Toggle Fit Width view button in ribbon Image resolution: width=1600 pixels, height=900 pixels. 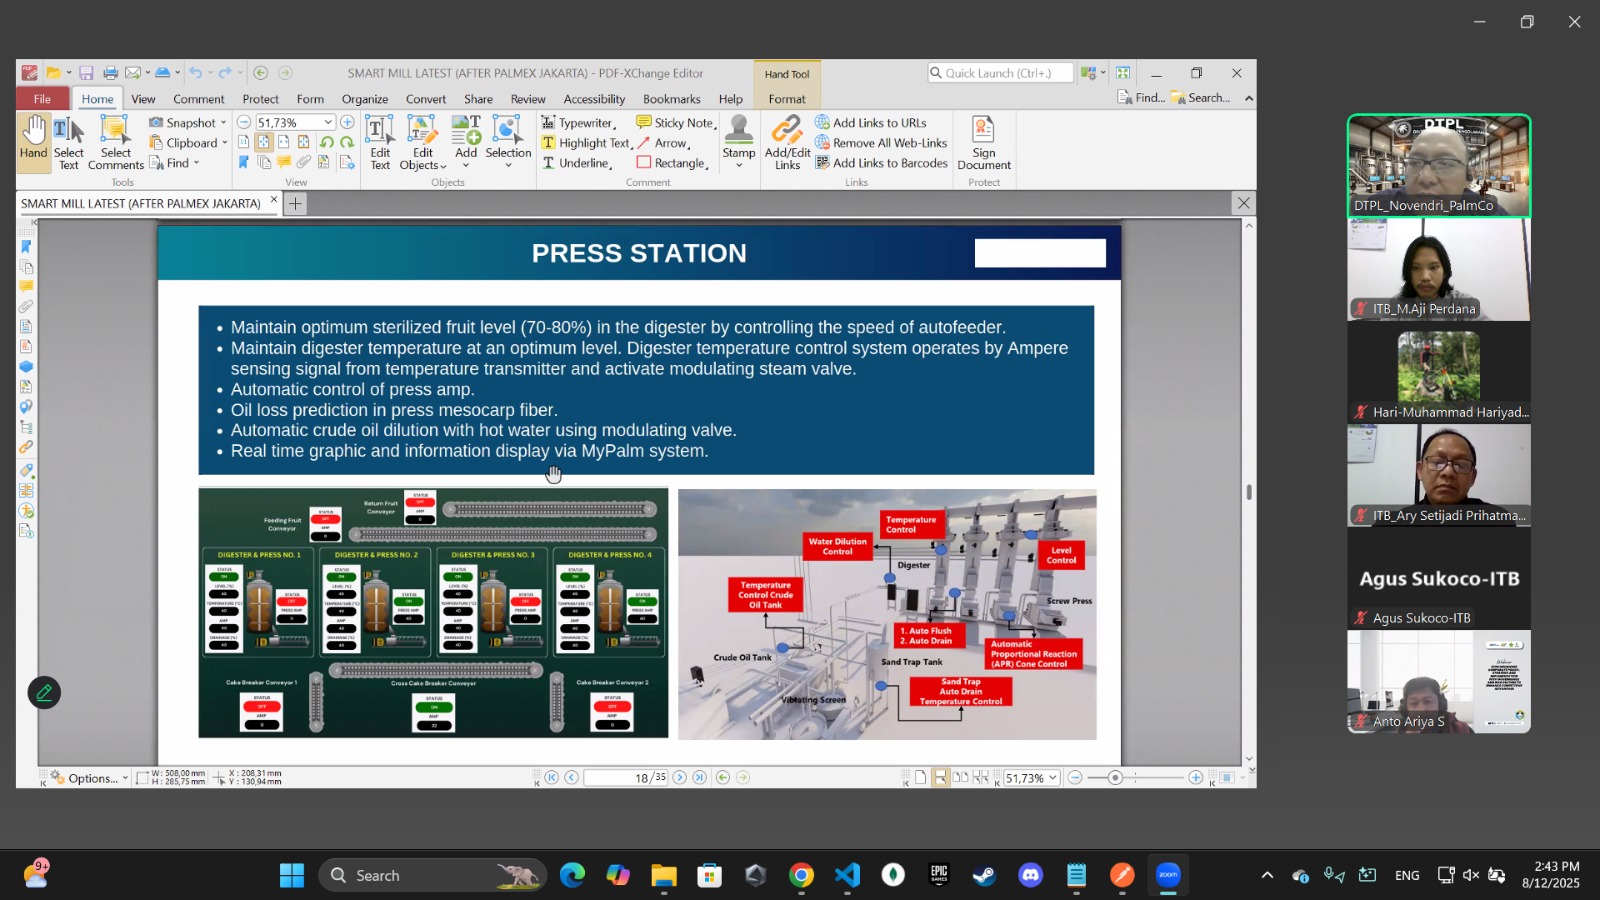(x=283, y=142)
